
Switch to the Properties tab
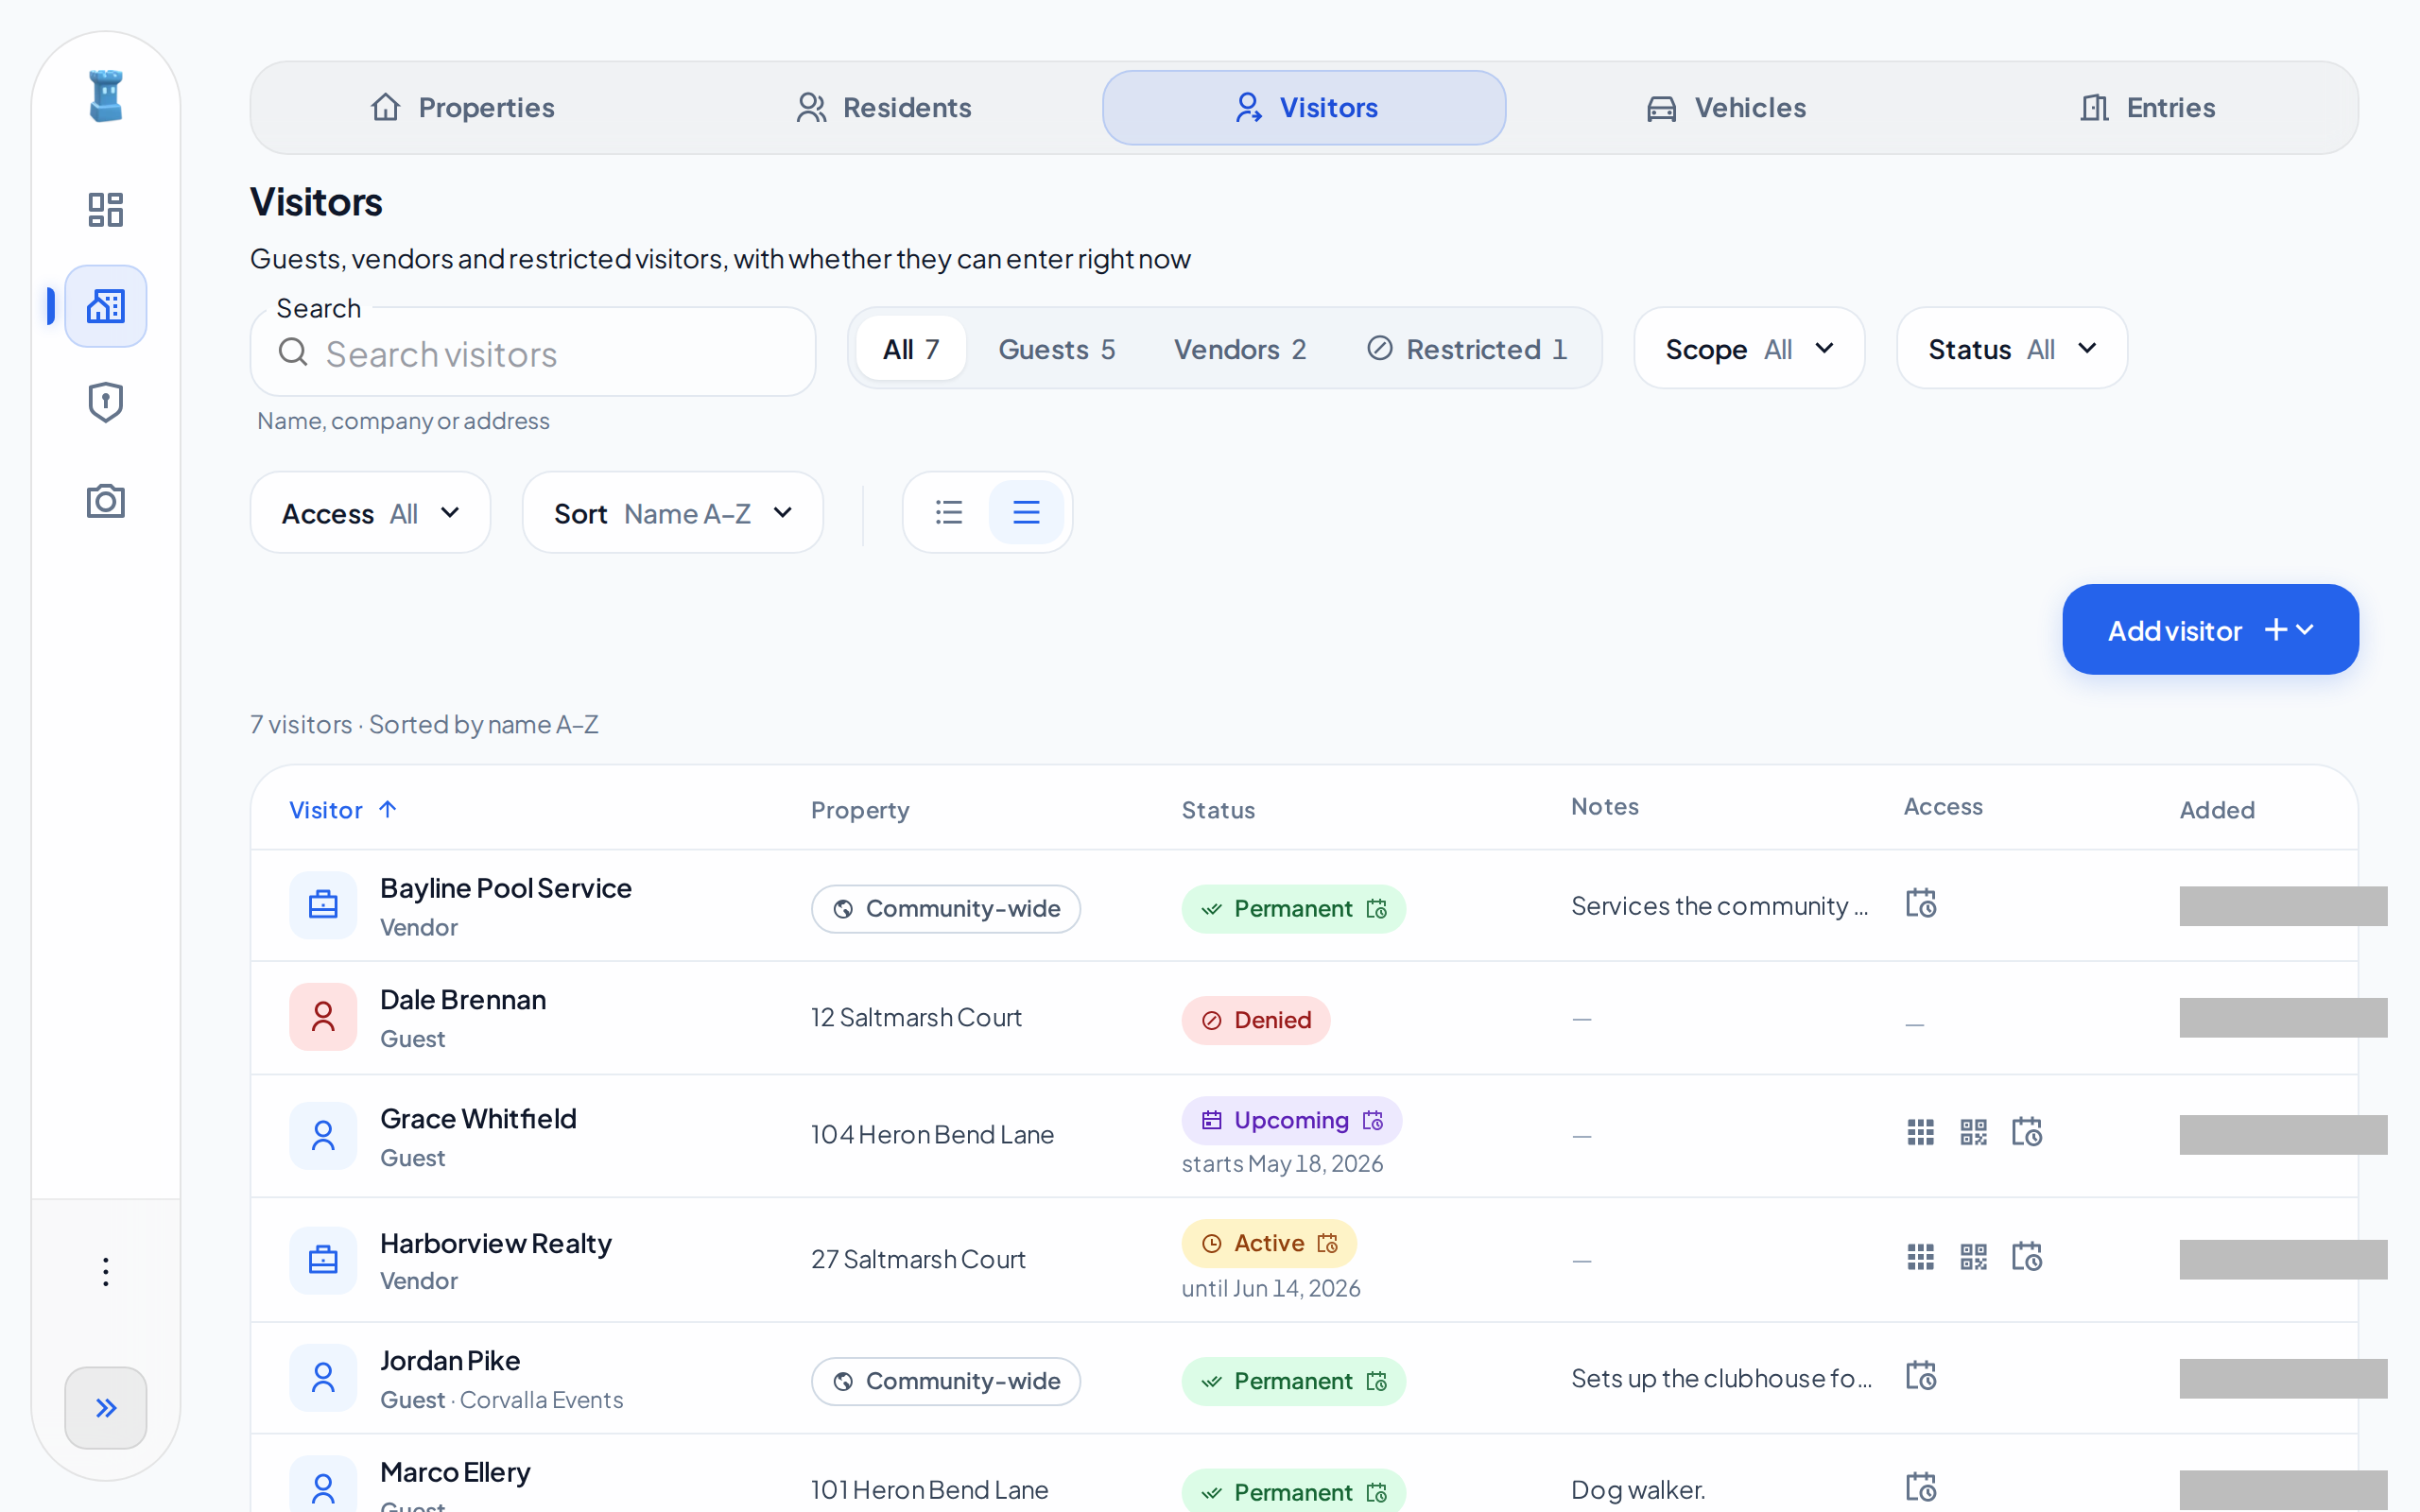click(462, 108)
